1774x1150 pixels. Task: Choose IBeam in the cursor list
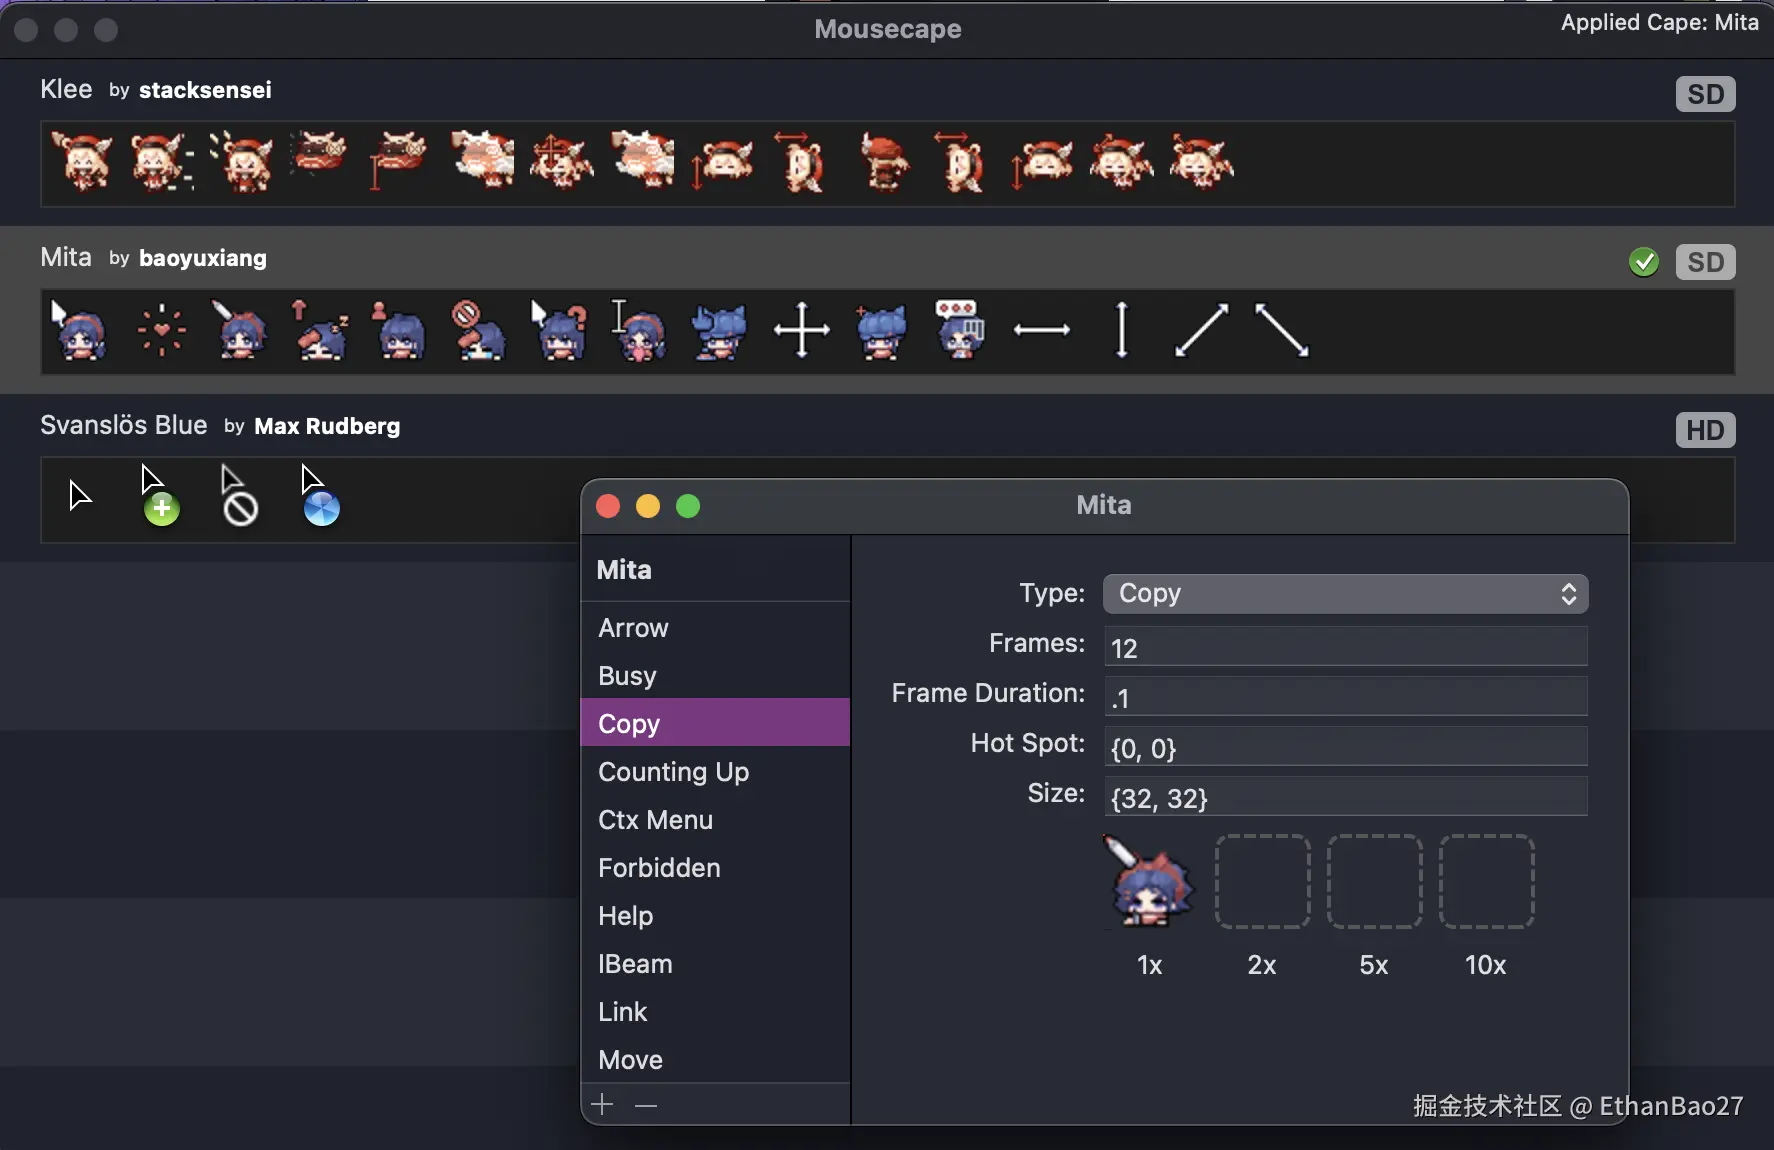(715, 964)
